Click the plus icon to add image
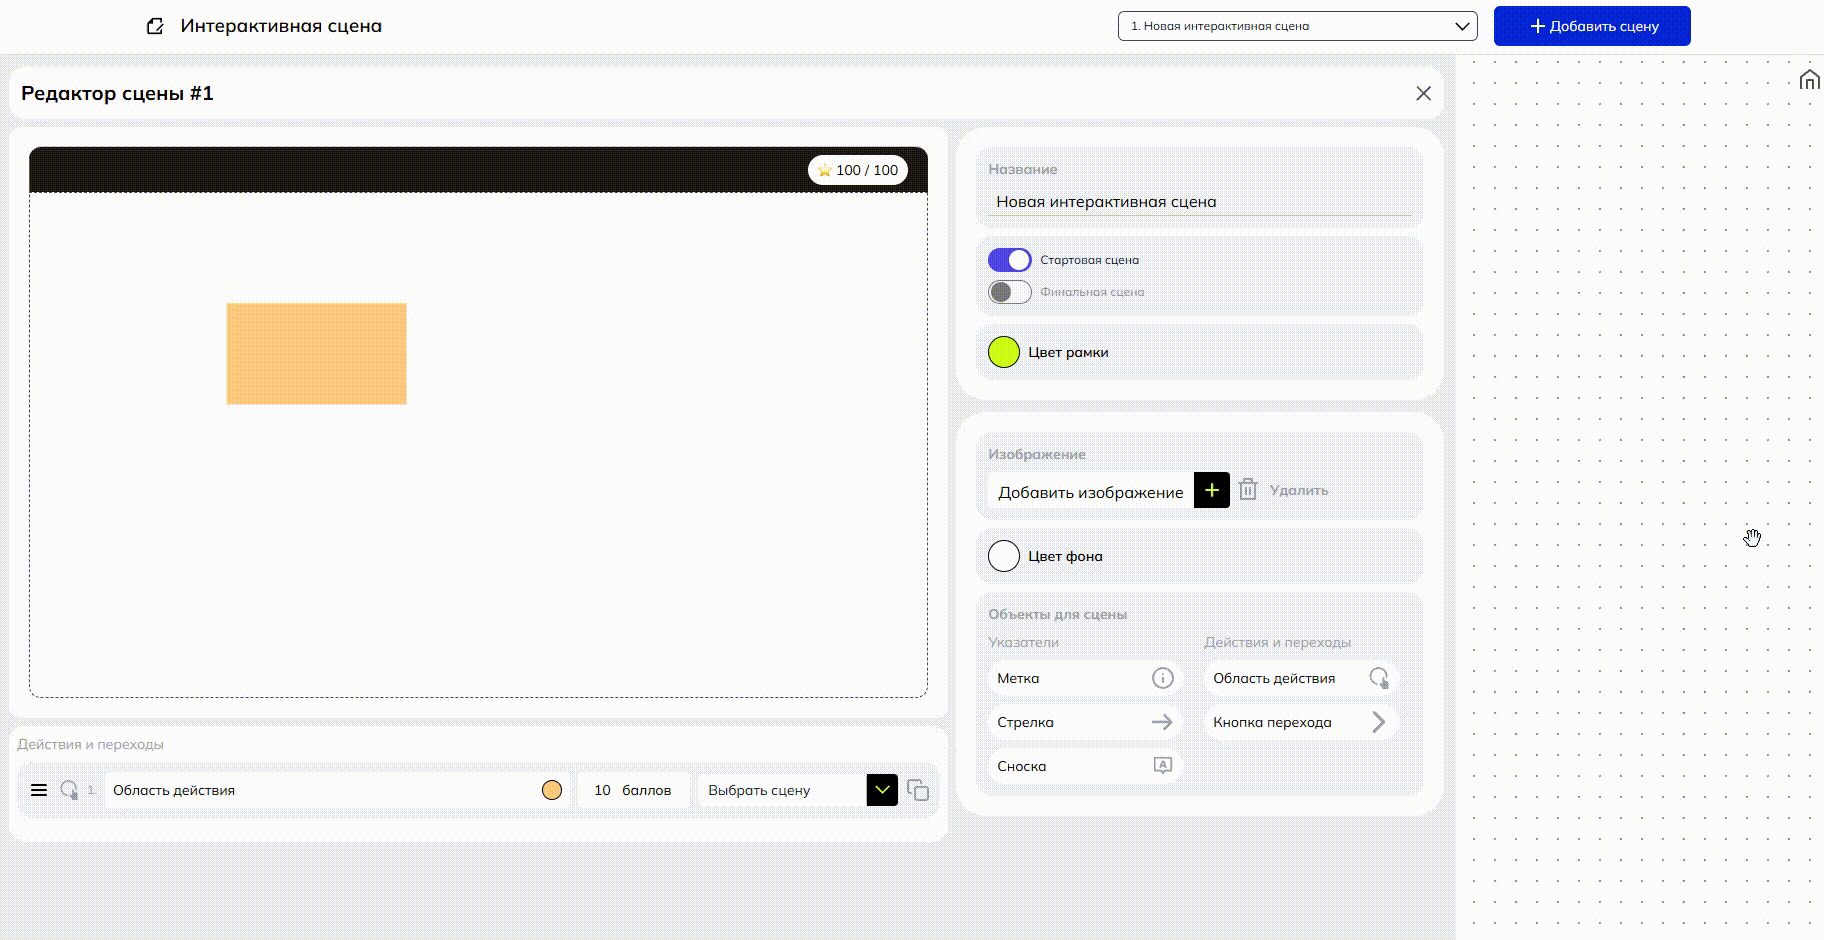1824x940 pixels. point(1211,490)
